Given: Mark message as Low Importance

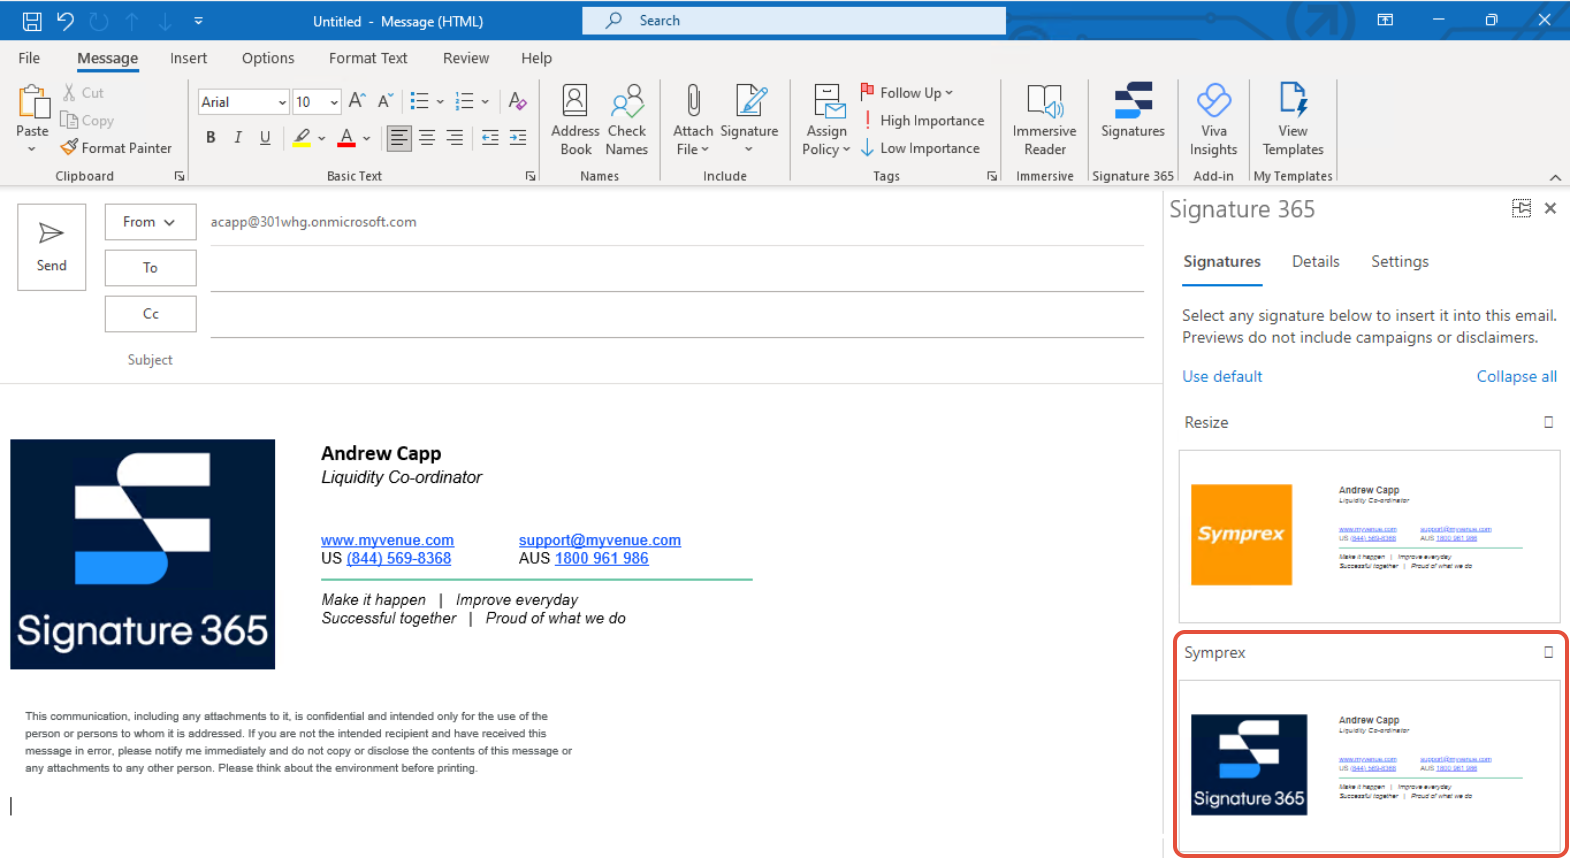Looking at the screenshot, I should pos(920,148).
